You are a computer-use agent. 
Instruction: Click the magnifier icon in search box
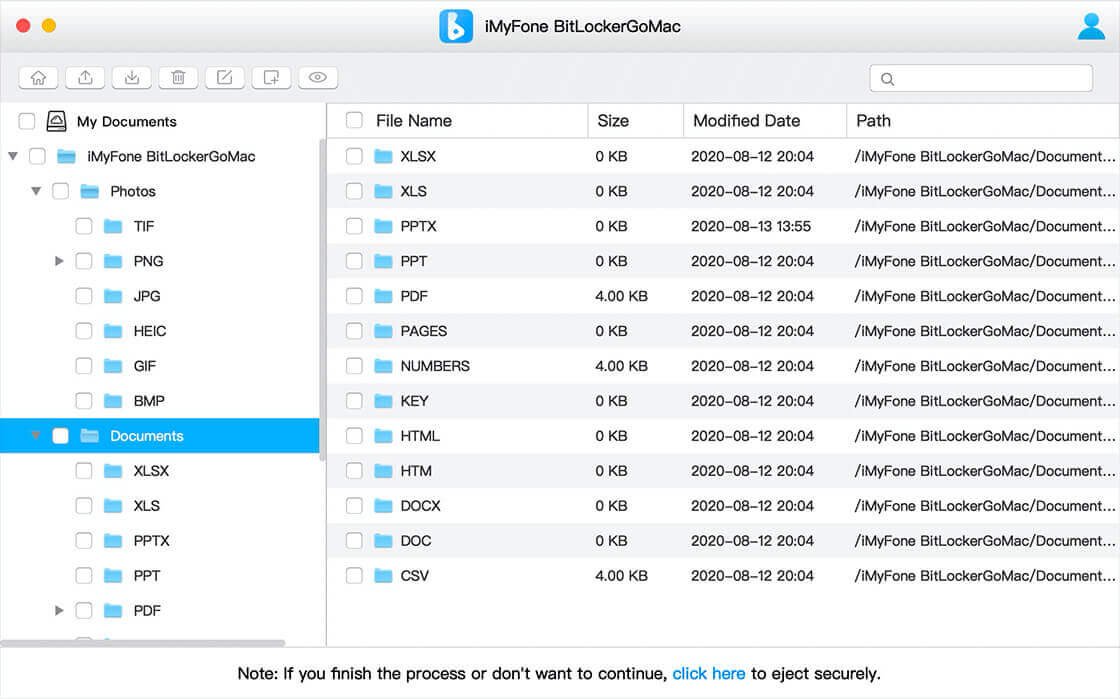(x=887, y=79)
